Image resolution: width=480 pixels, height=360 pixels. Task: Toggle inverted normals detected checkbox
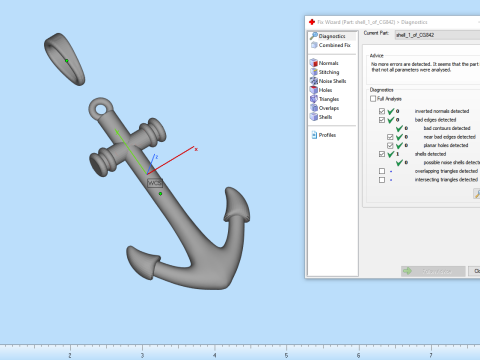382,111
